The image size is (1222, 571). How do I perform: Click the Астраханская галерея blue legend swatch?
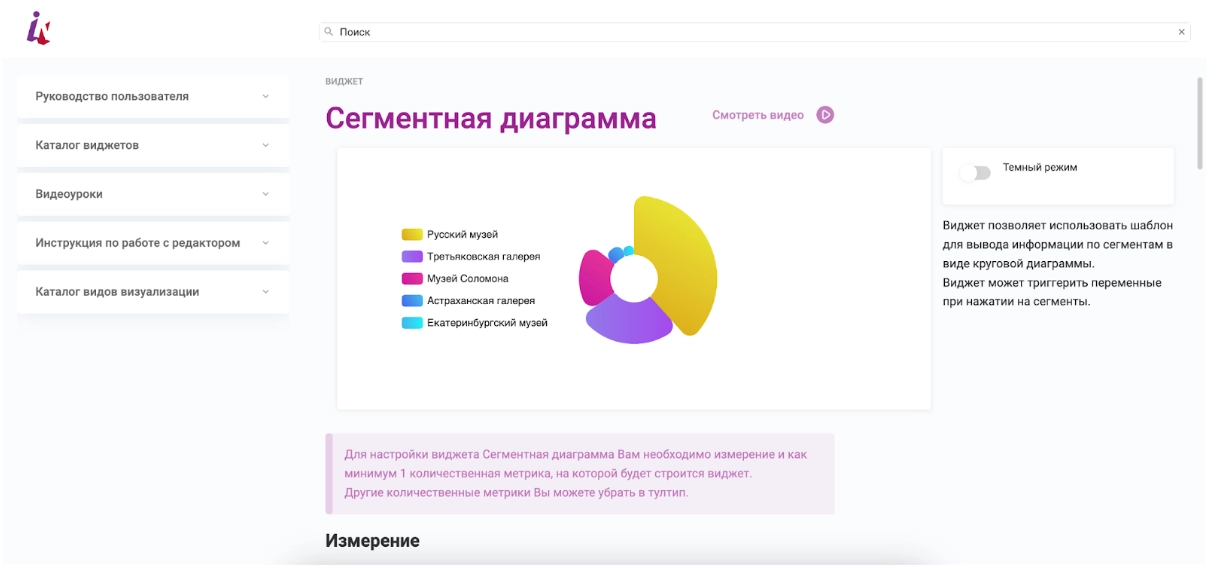click(412, 300)
